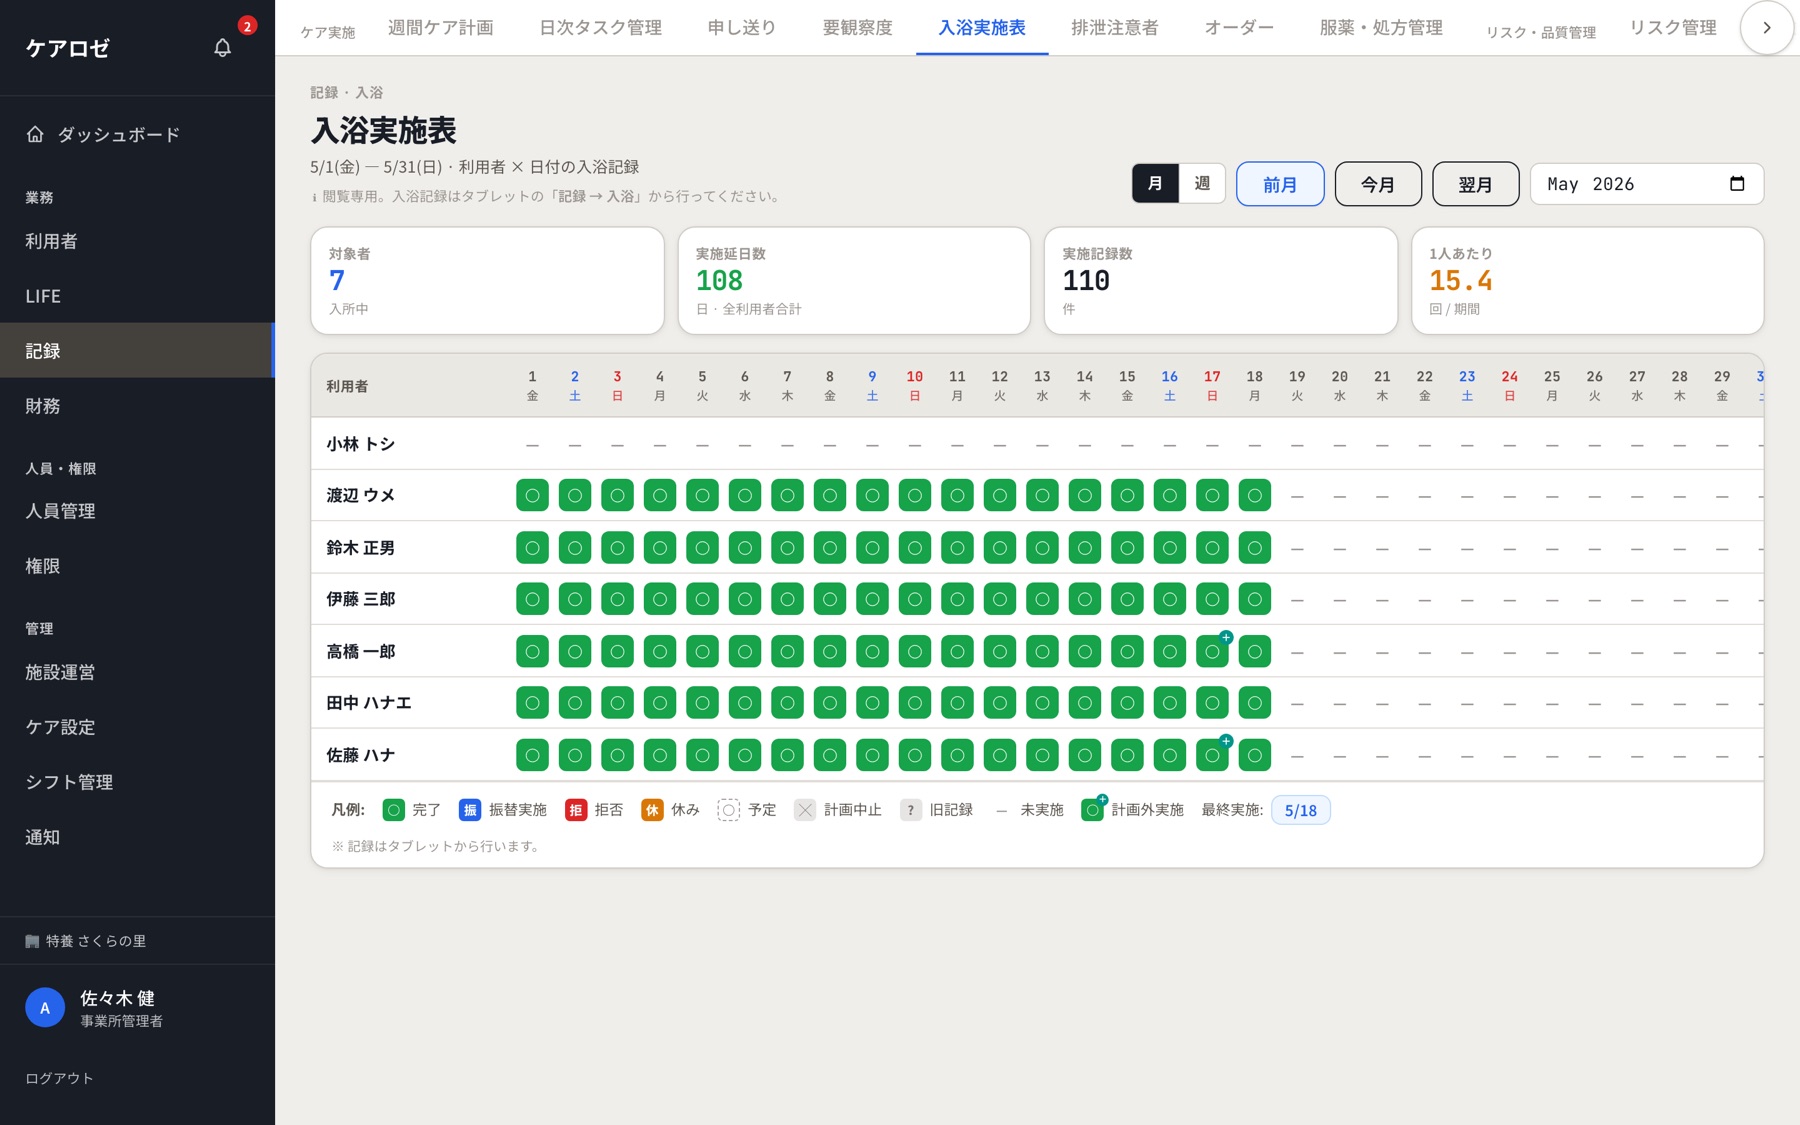Click 鈴木 正男's completed mark on day 18
This screenshot has height=1125, width=1800.
coord(1255,547)
